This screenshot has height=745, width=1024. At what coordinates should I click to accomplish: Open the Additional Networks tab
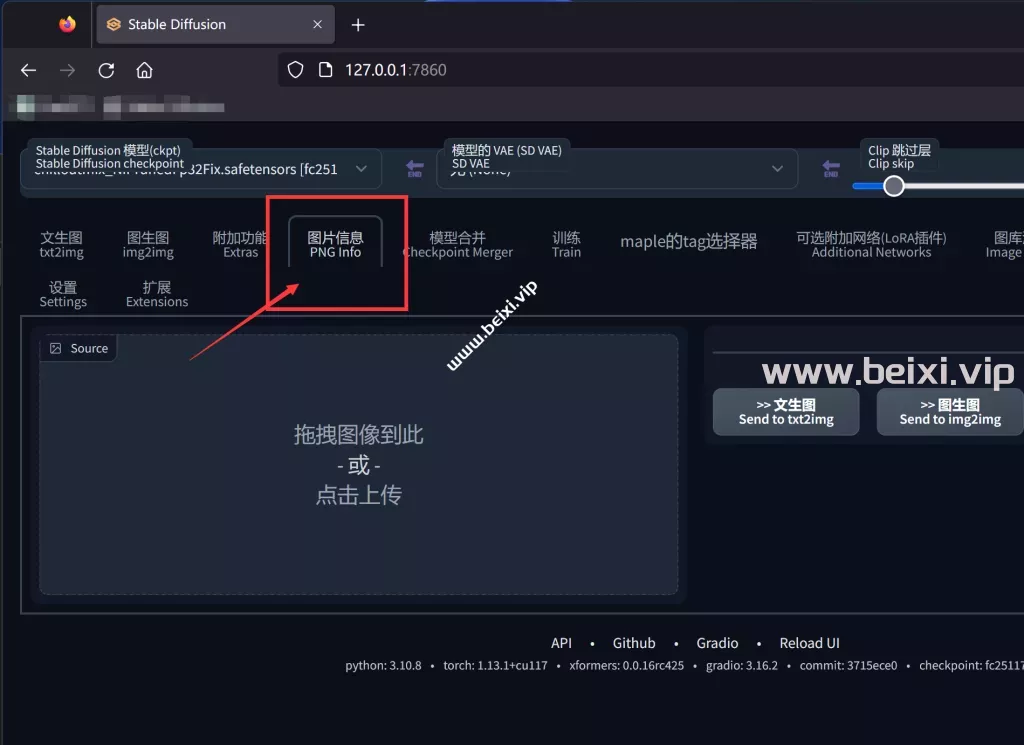coord(871,245)
